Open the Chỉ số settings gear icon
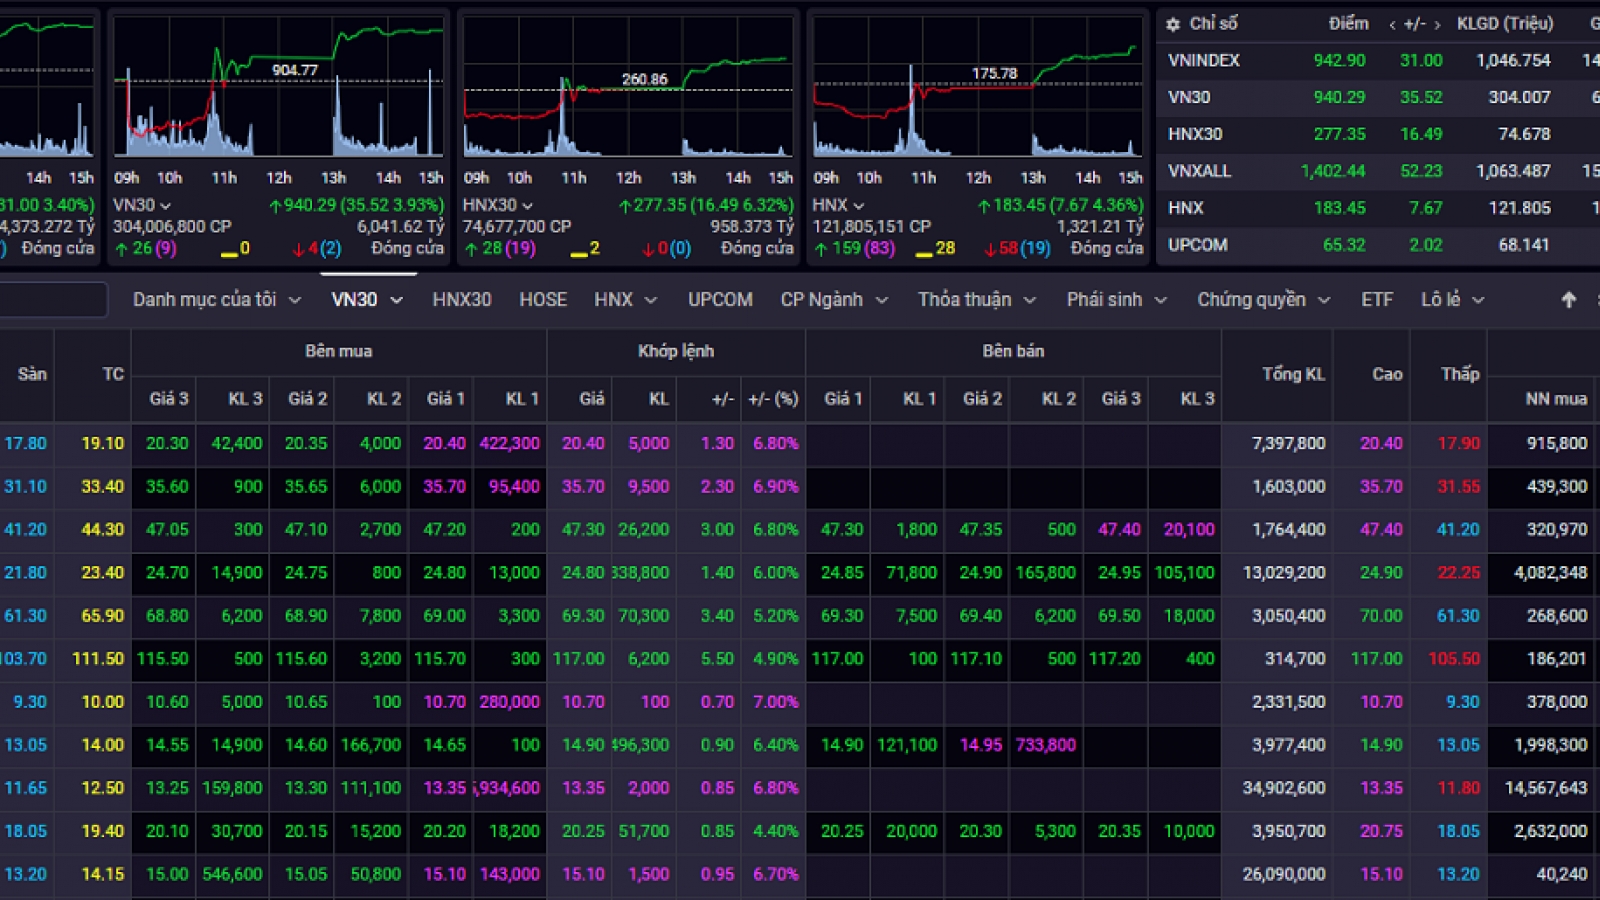 1173,23
